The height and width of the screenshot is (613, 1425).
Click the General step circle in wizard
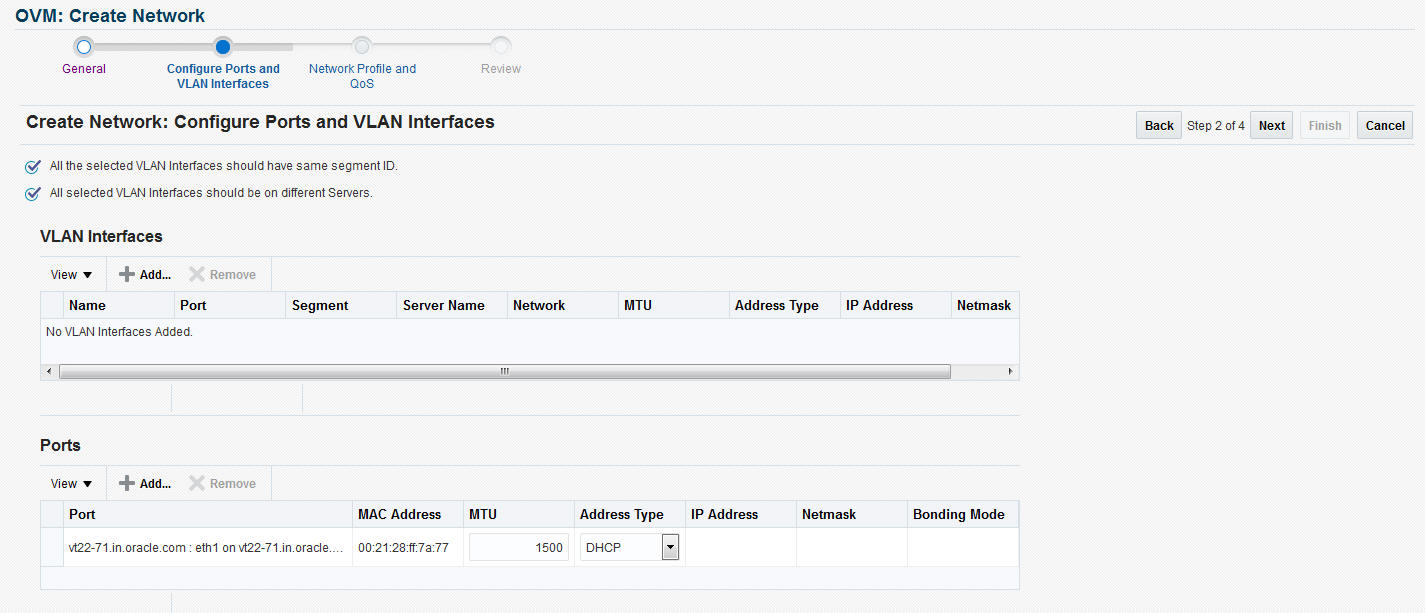tap(84, 46)
